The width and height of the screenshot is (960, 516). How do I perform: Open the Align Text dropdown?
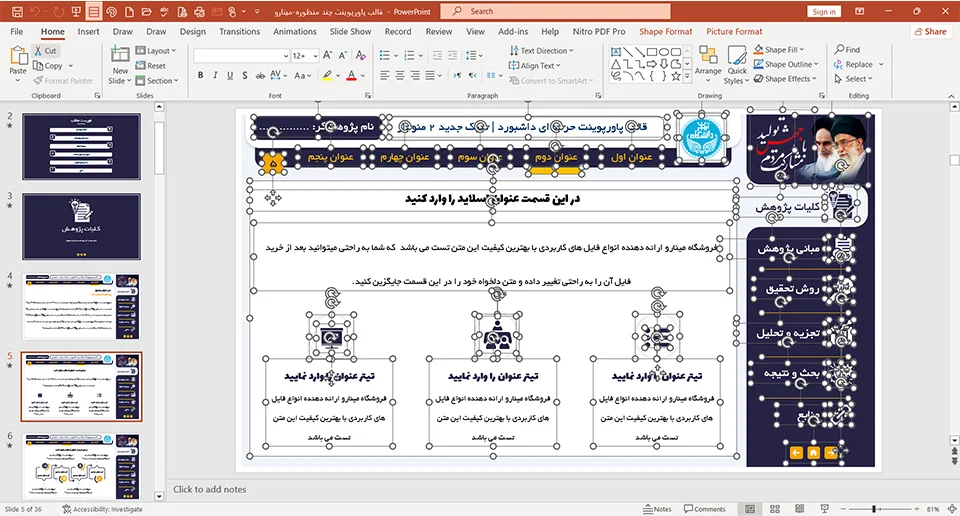click(x=534, y=65)
